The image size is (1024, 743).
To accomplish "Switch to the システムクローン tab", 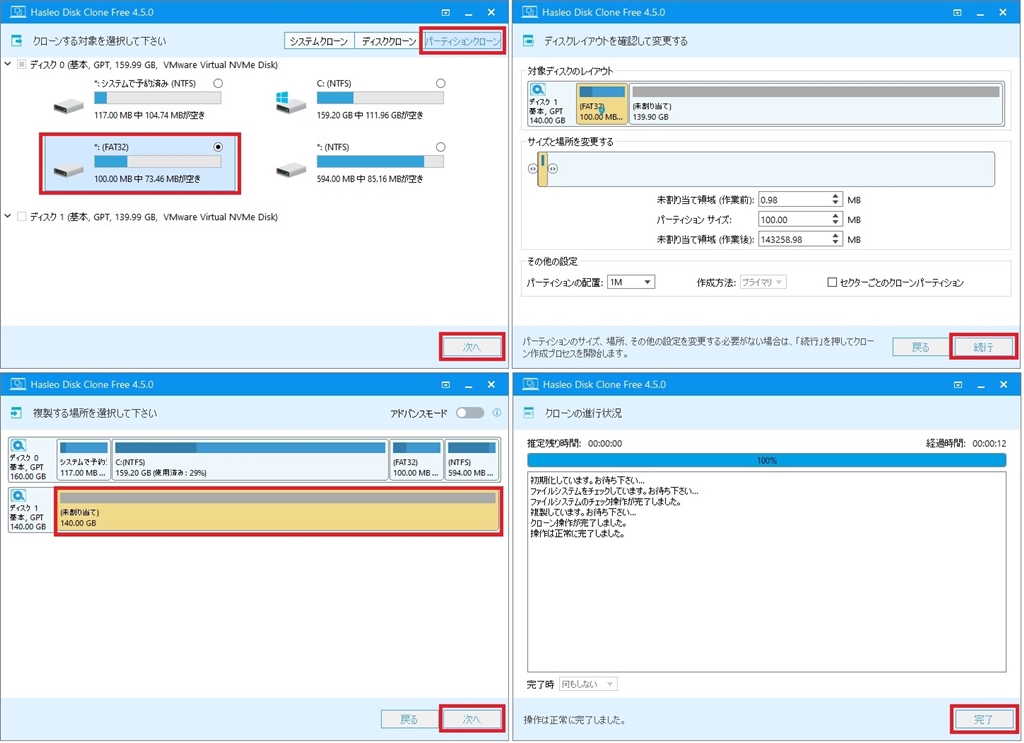I will (x=319, y=41).
